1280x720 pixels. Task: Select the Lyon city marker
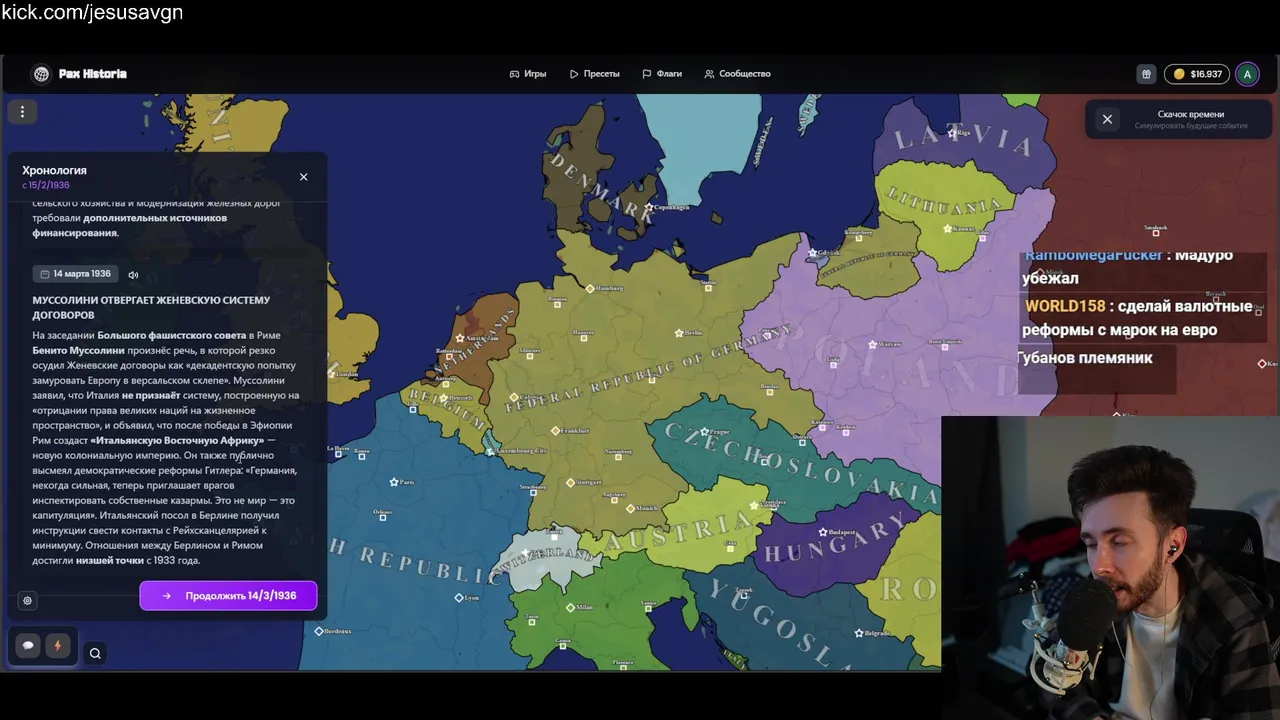coord(459,598)
